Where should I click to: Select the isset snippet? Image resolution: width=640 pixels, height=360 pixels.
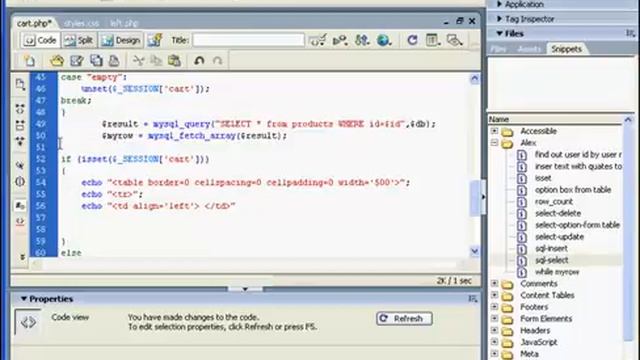[543, 178]
